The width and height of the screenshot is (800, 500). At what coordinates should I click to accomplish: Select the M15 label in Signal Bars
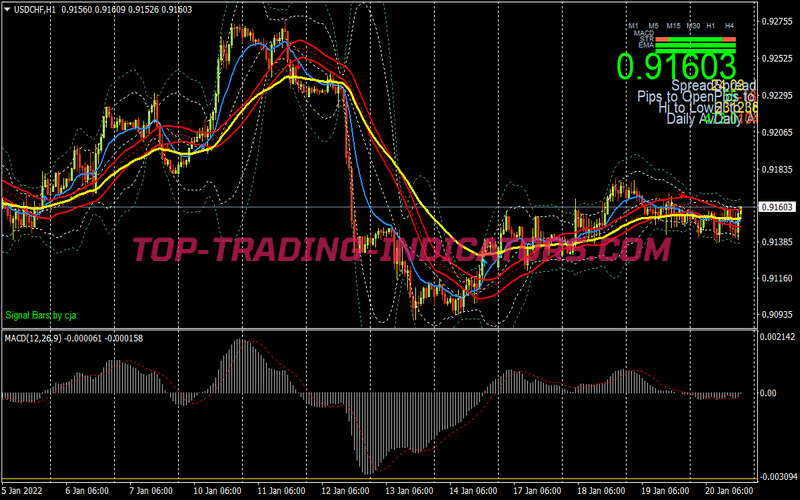pos(673,26)
